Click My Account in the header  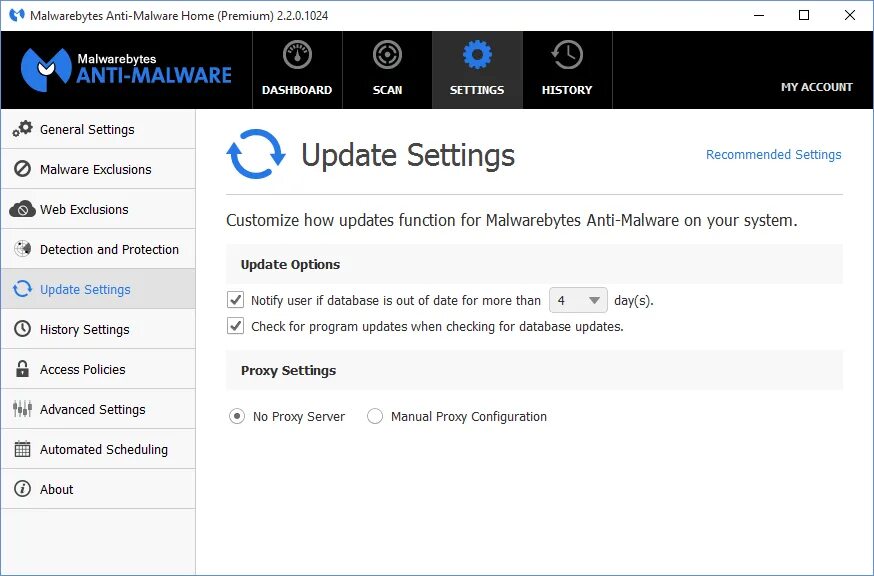[x=817, y=87]
